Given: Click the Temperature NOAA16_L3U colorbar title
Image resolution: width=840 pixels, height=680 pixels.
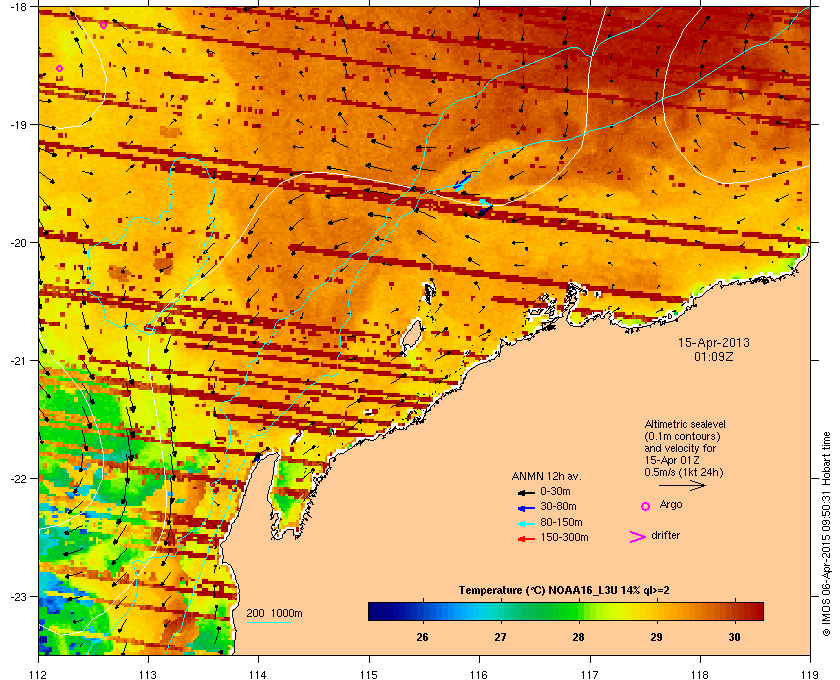Looking at the screenshot, I should pyautogui.click(x=564, y=590).
